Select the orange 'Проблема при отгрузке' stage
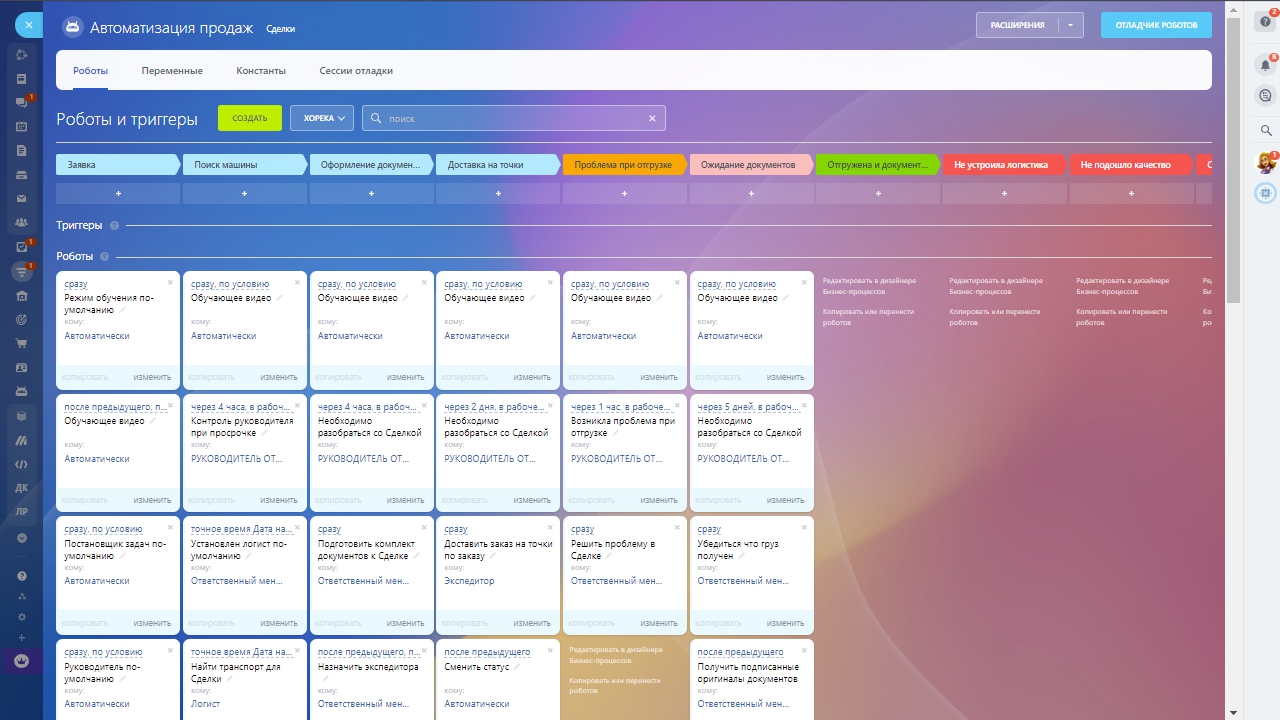This screenshot has width=1280, height=720. click(624, 165)
